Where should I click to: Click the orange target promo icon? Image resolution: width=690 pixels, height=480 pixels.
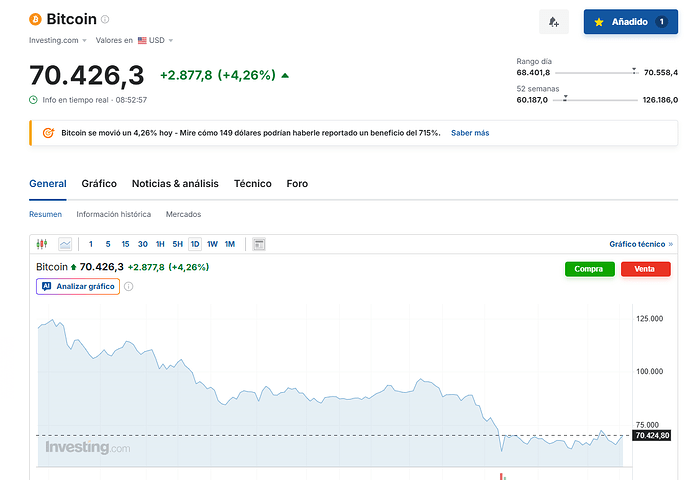click(x=48, y=133)
